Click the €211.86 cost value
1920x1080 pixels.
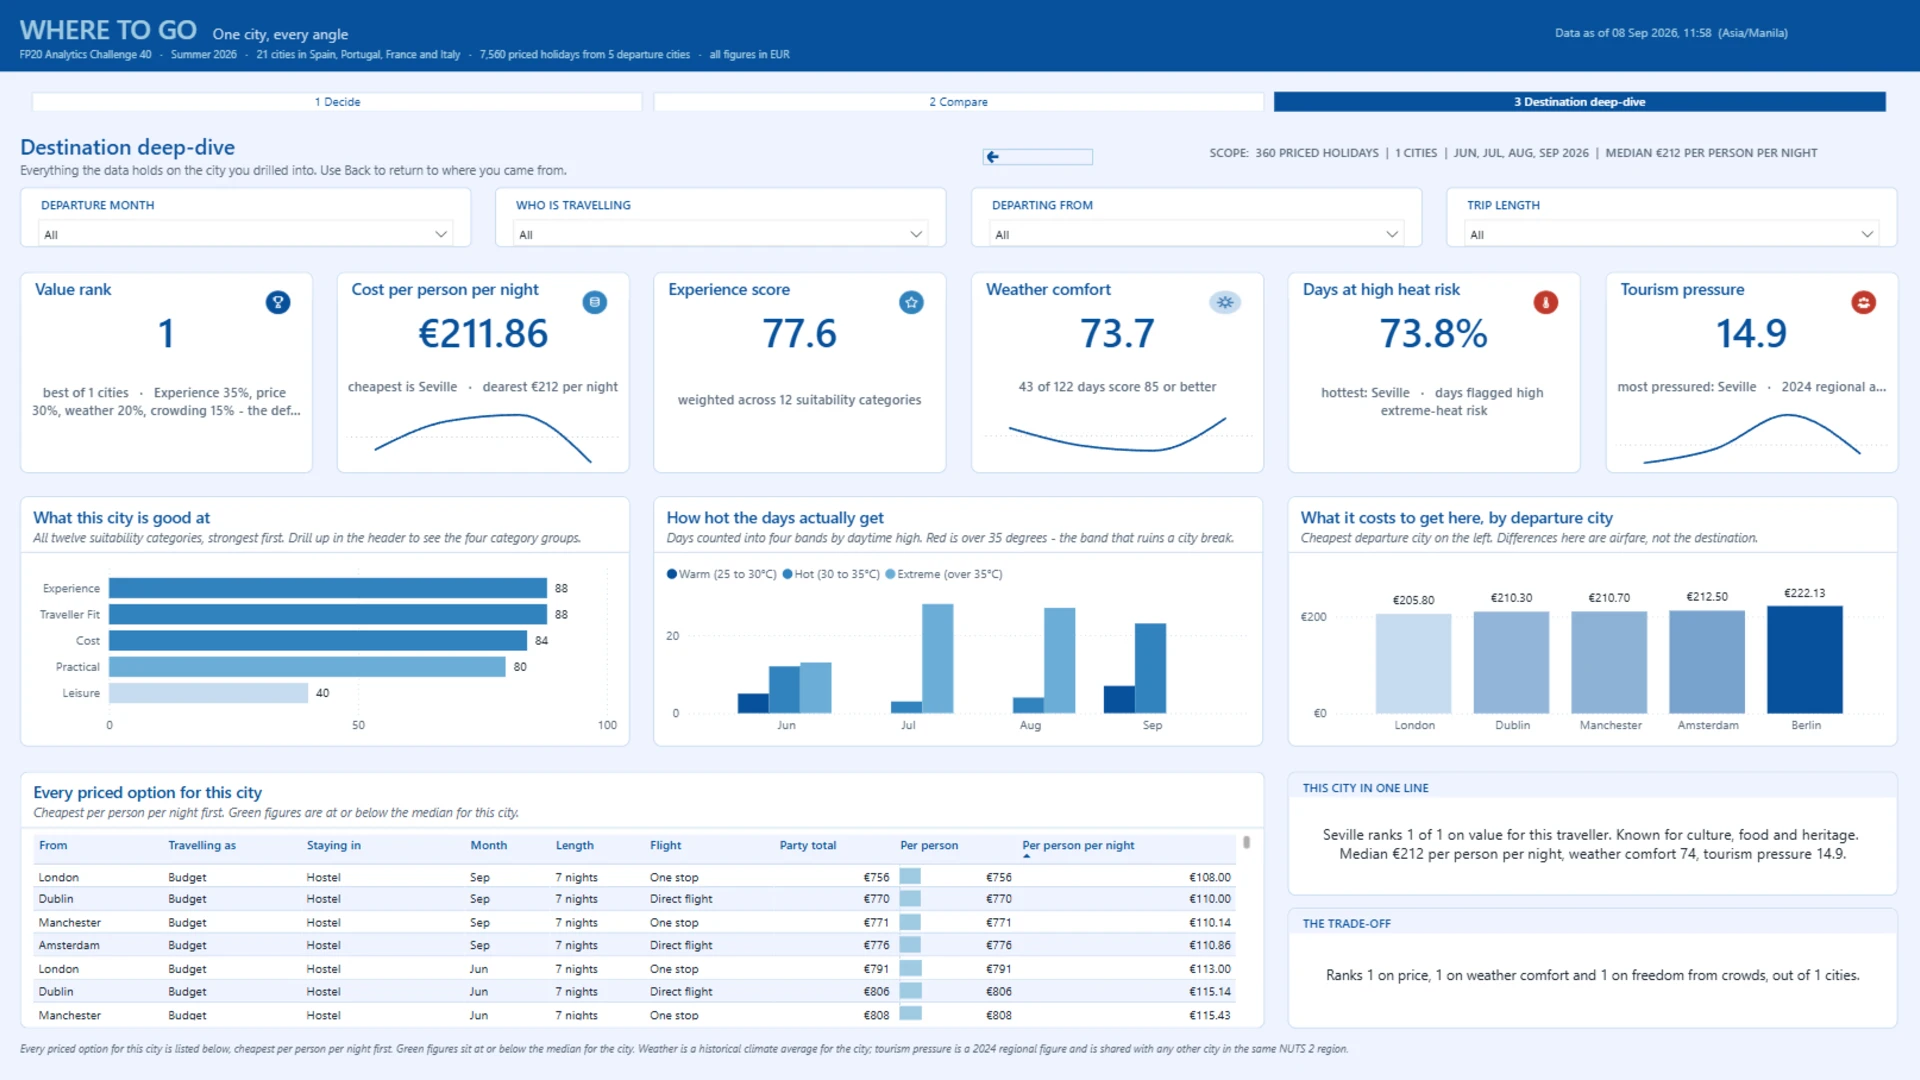tap(483, 334)
